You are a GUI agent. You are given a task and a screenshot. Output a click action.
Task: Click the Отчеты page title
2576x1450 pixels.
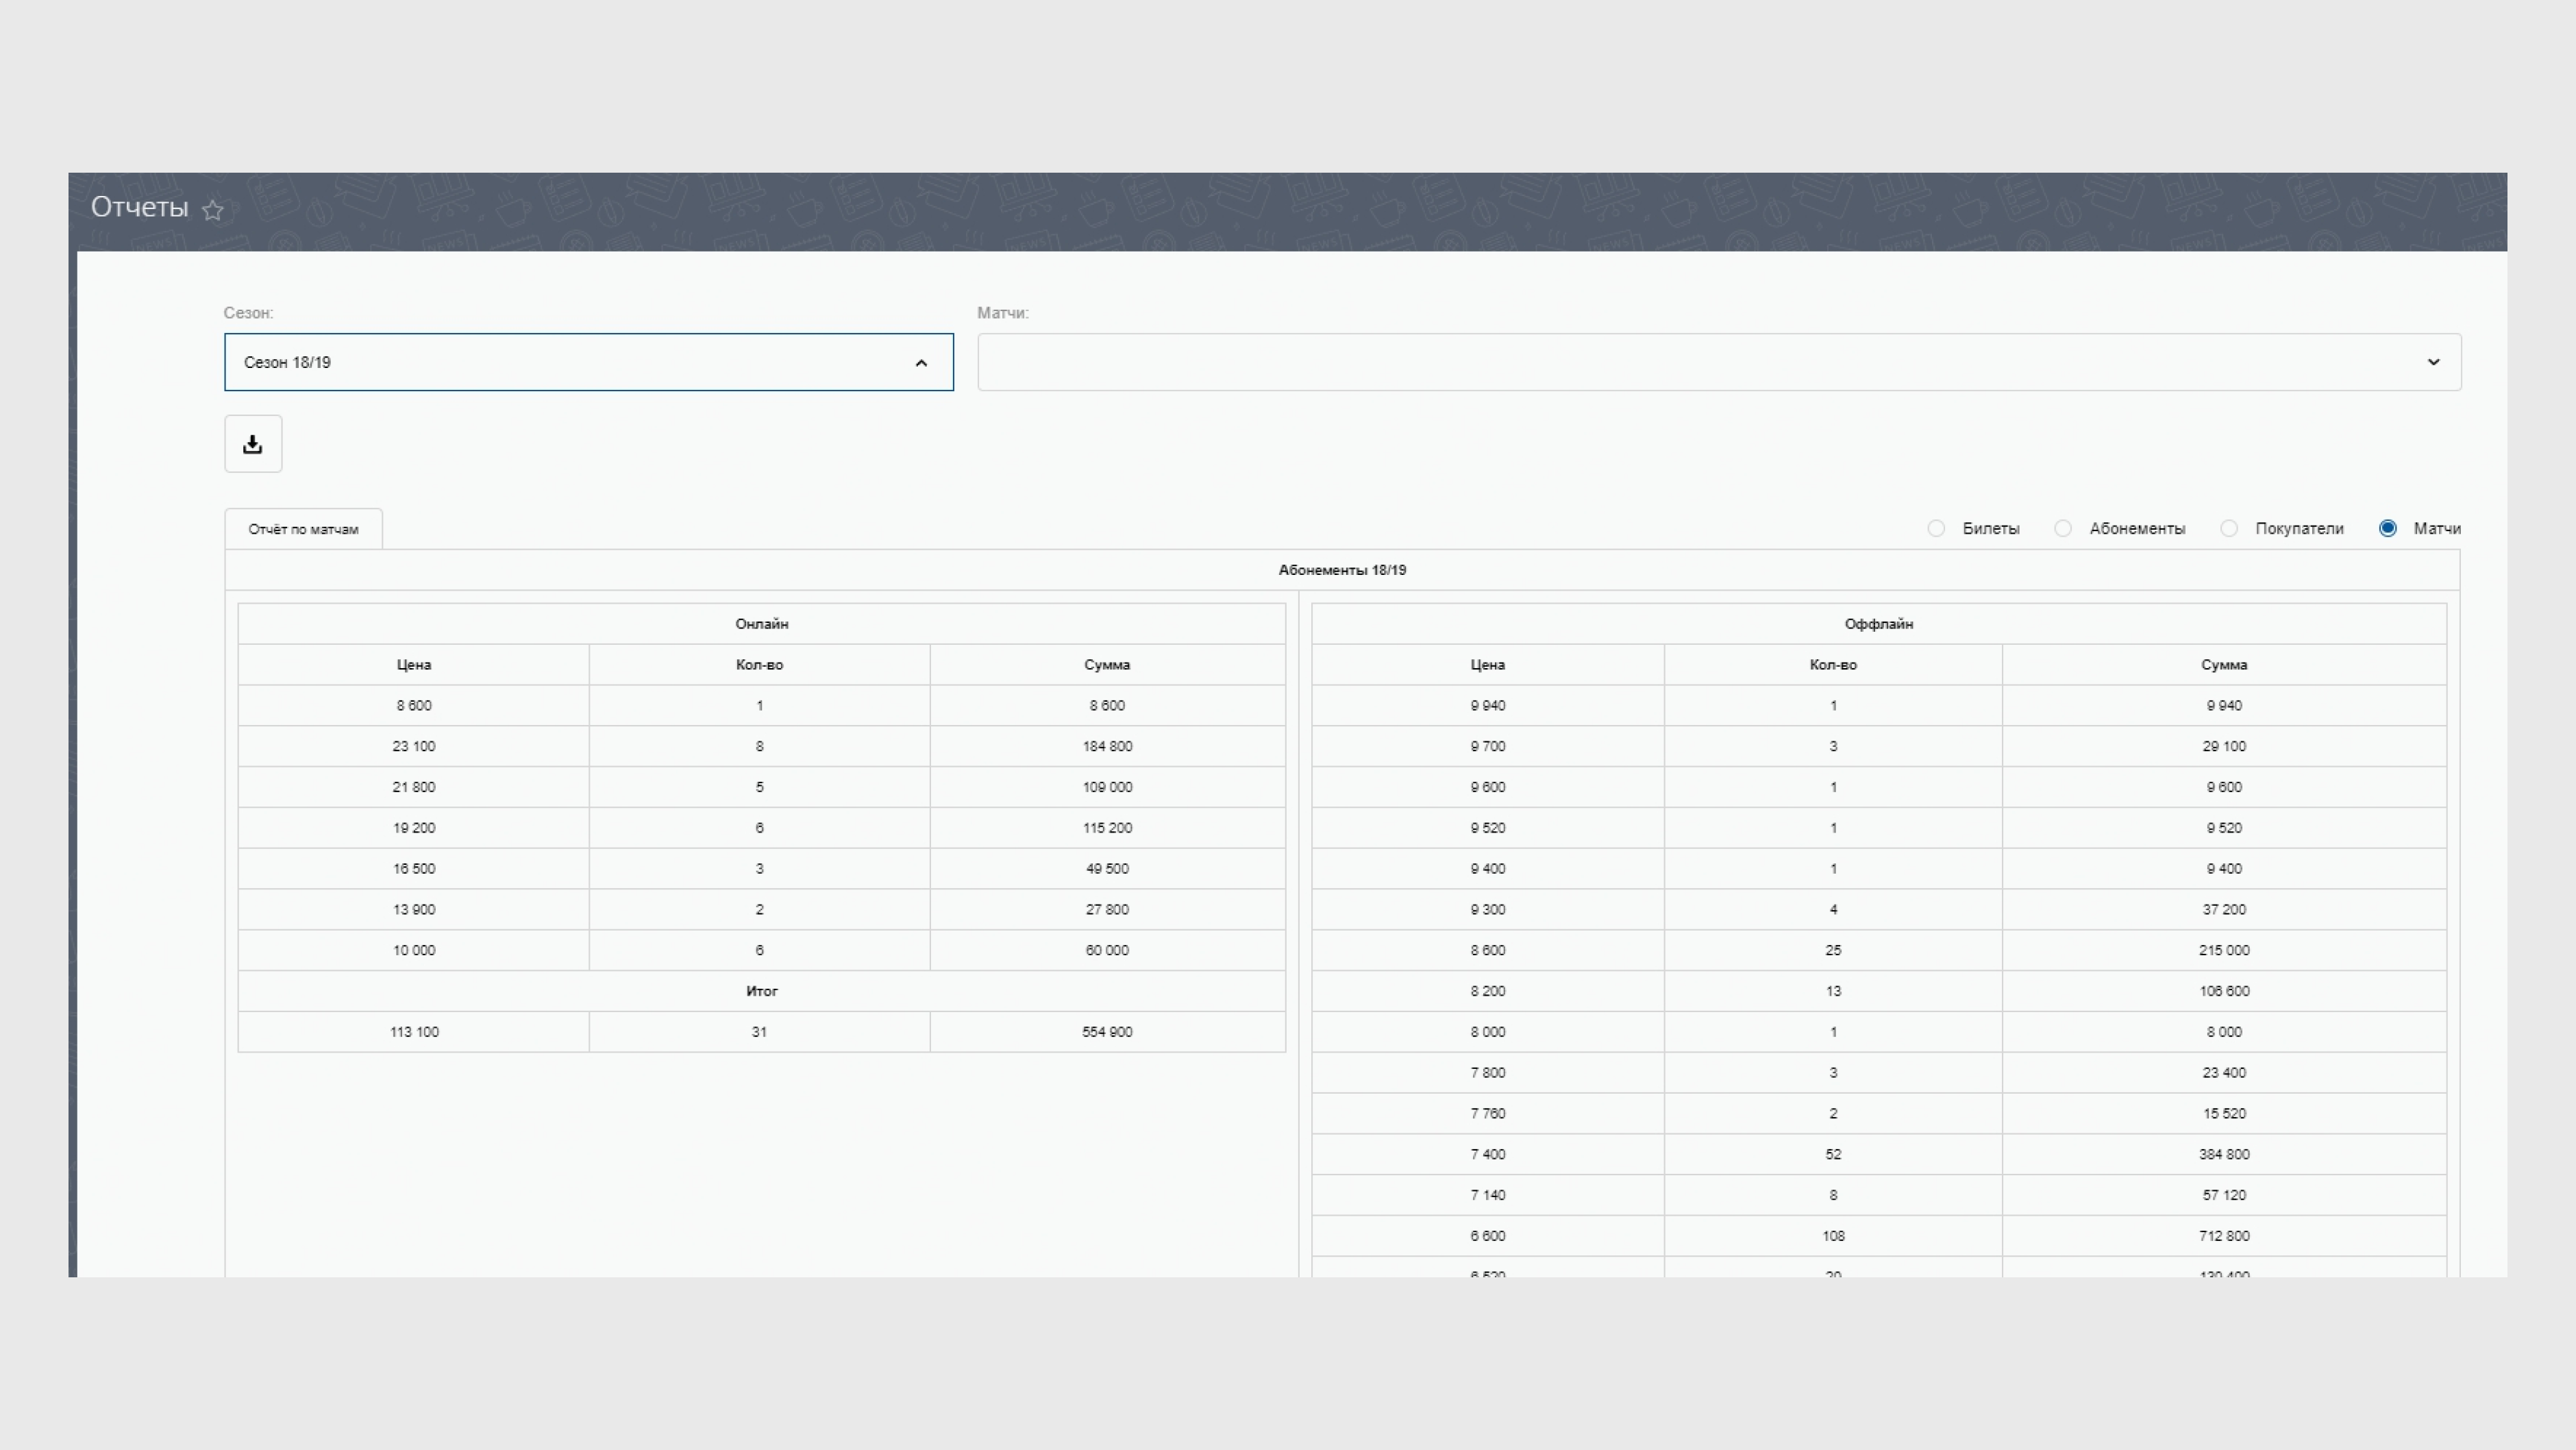tap(139, 208)
